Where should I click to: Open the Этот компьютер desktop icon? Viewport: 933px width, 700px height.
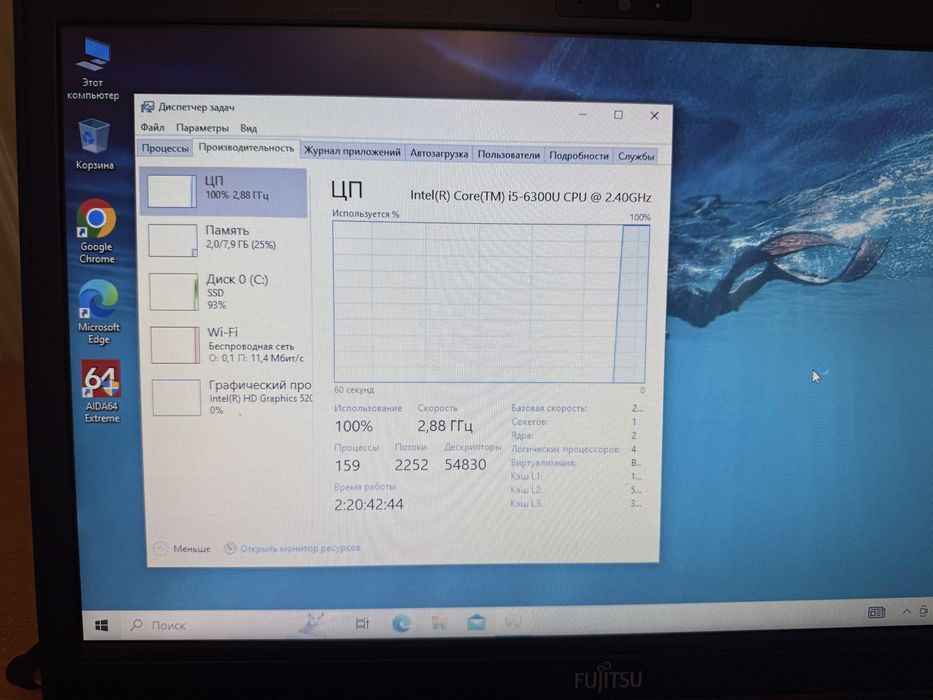point(93,68)
